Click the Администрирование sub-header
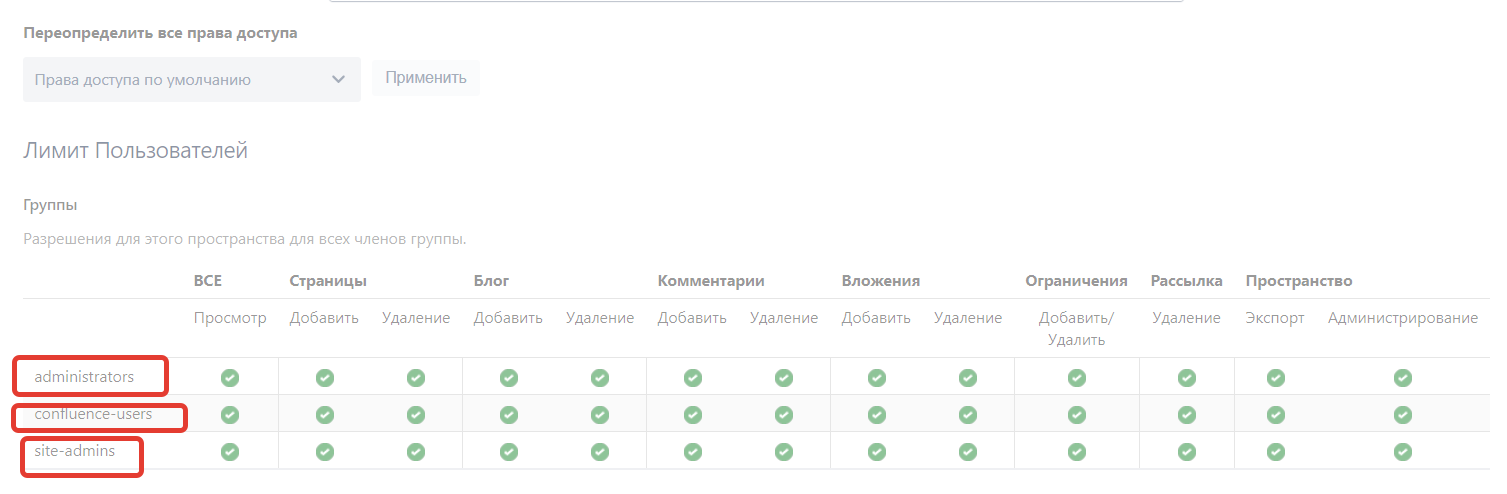 [x=1403, y=318]
